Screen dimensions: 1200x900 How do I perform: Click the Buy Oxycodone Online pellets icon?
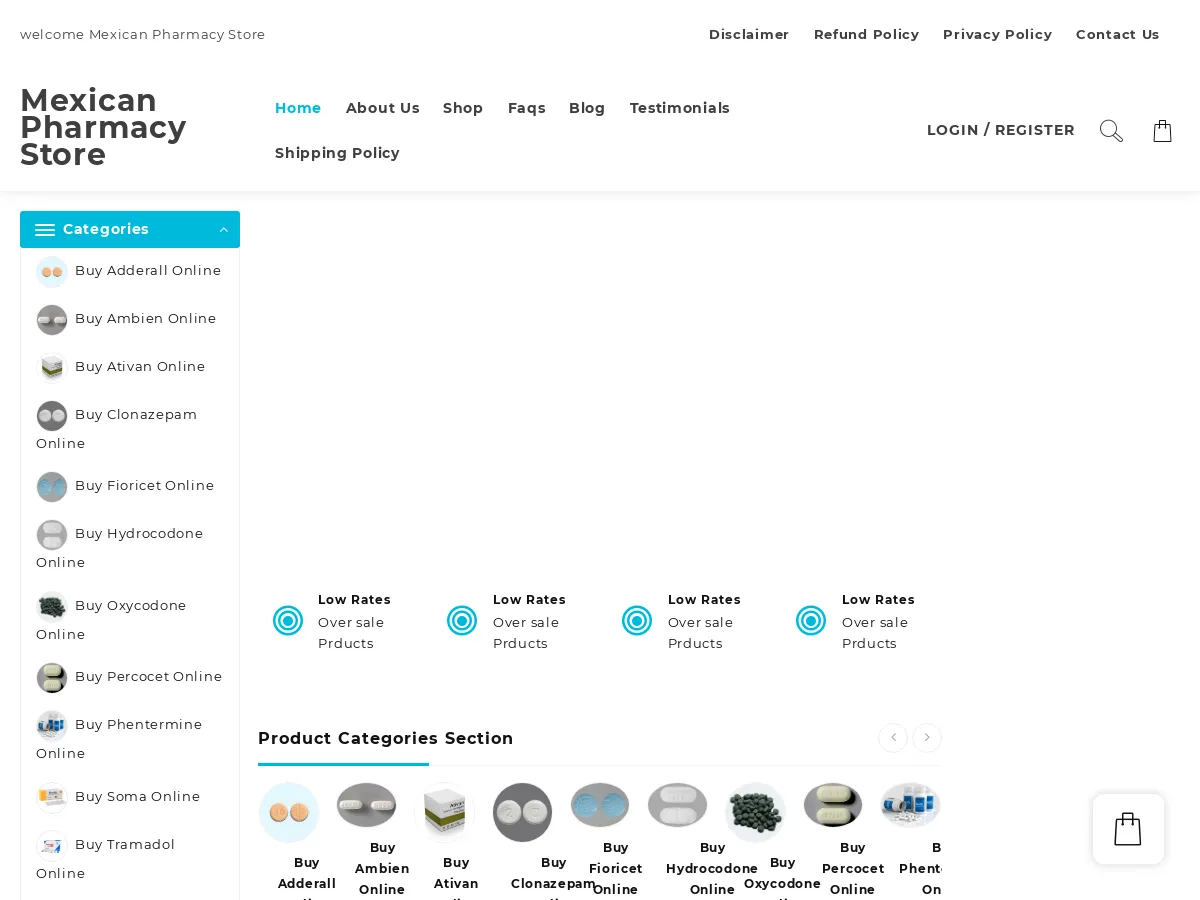[52, 607]
